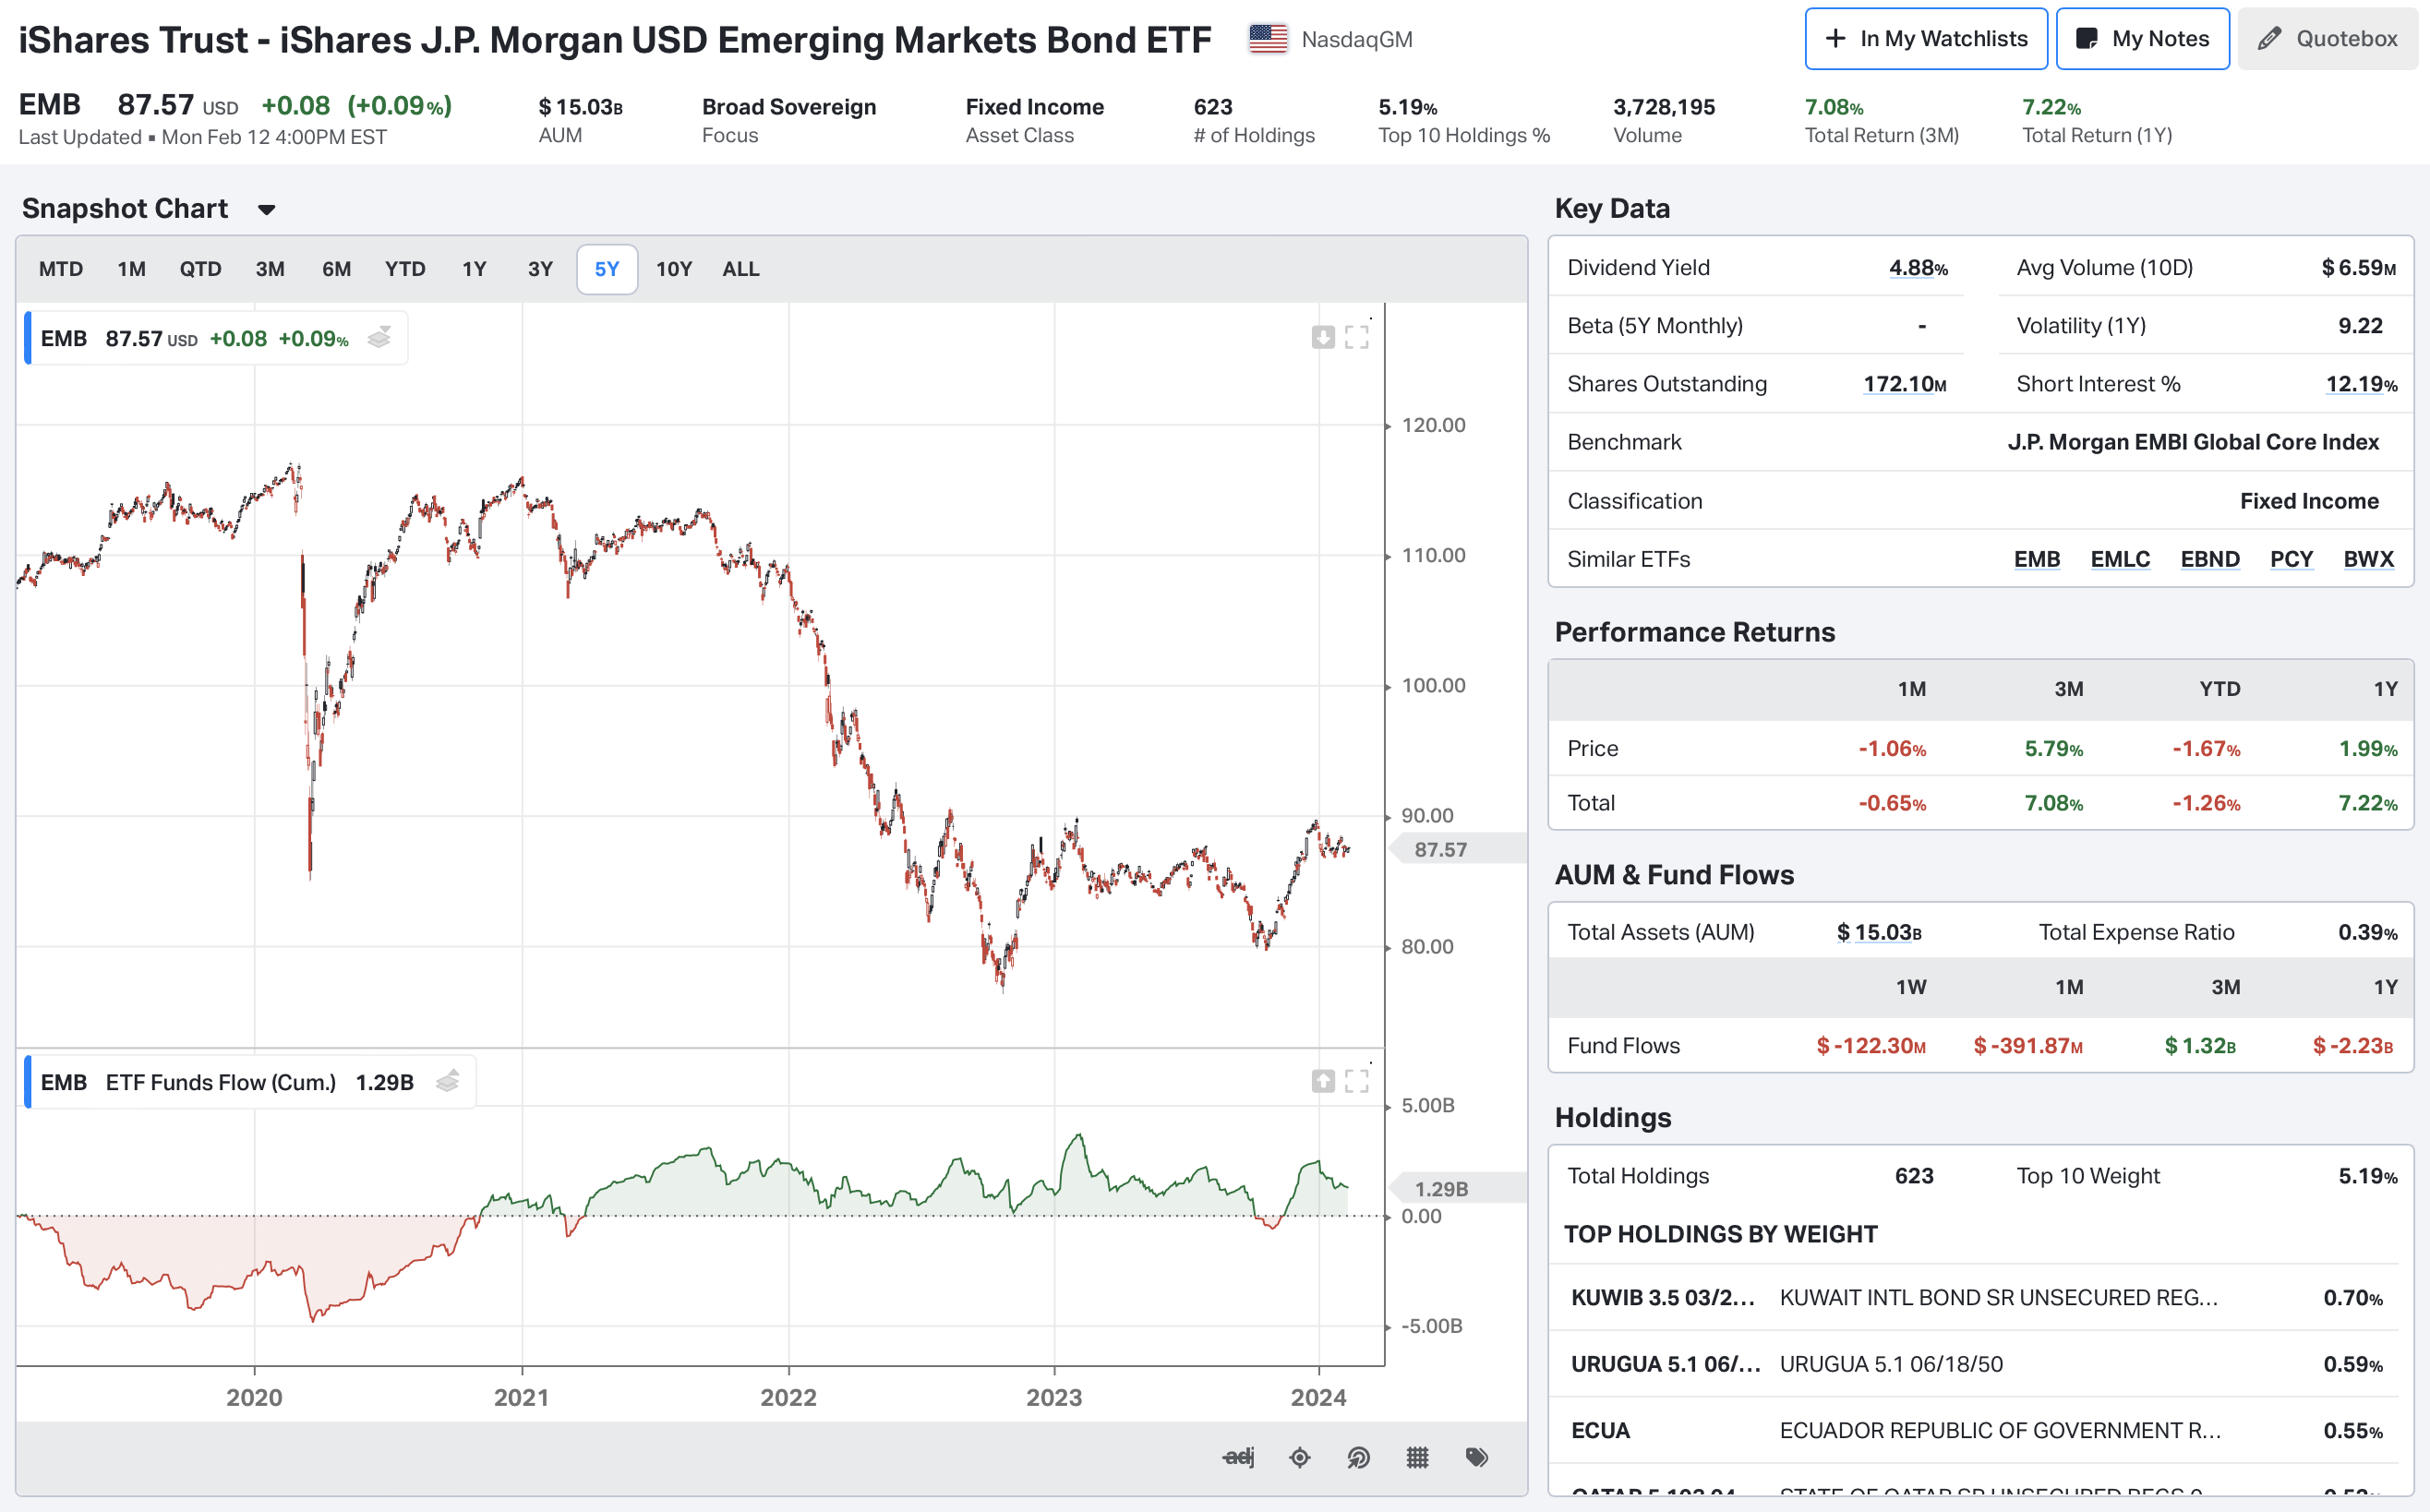Open the Snapshot Chart dropdown arrow
This screenshot has height=1512, width=2430.
point(266,209)
